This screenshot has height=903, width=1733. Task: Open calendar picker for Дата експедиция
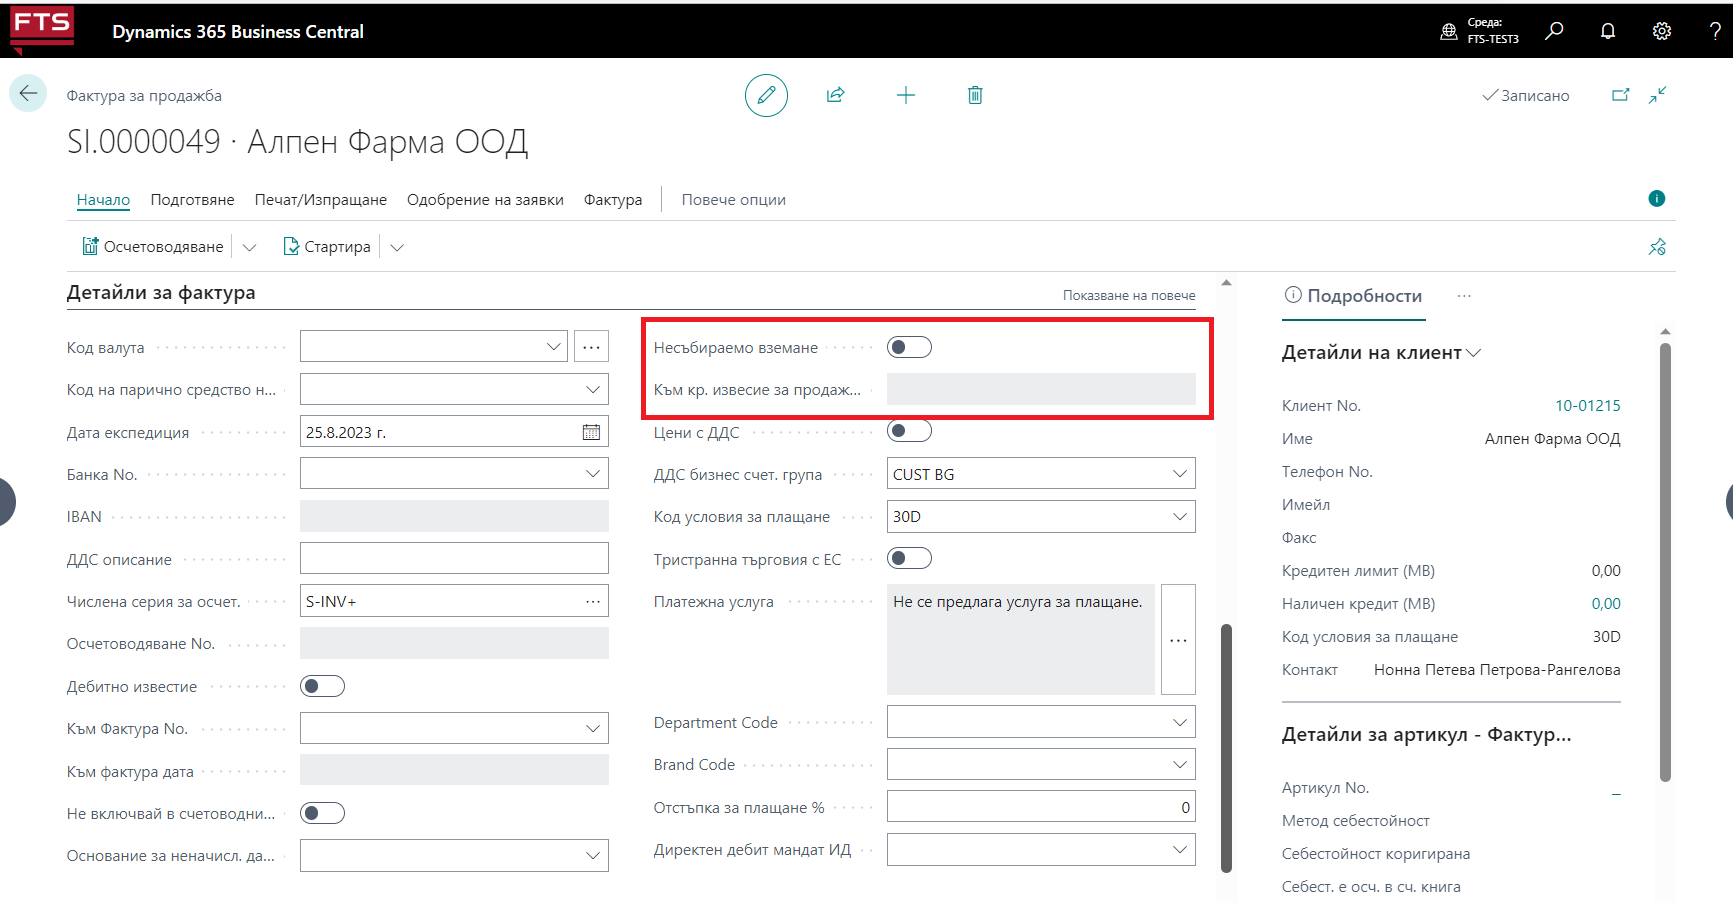click(591, 432)
